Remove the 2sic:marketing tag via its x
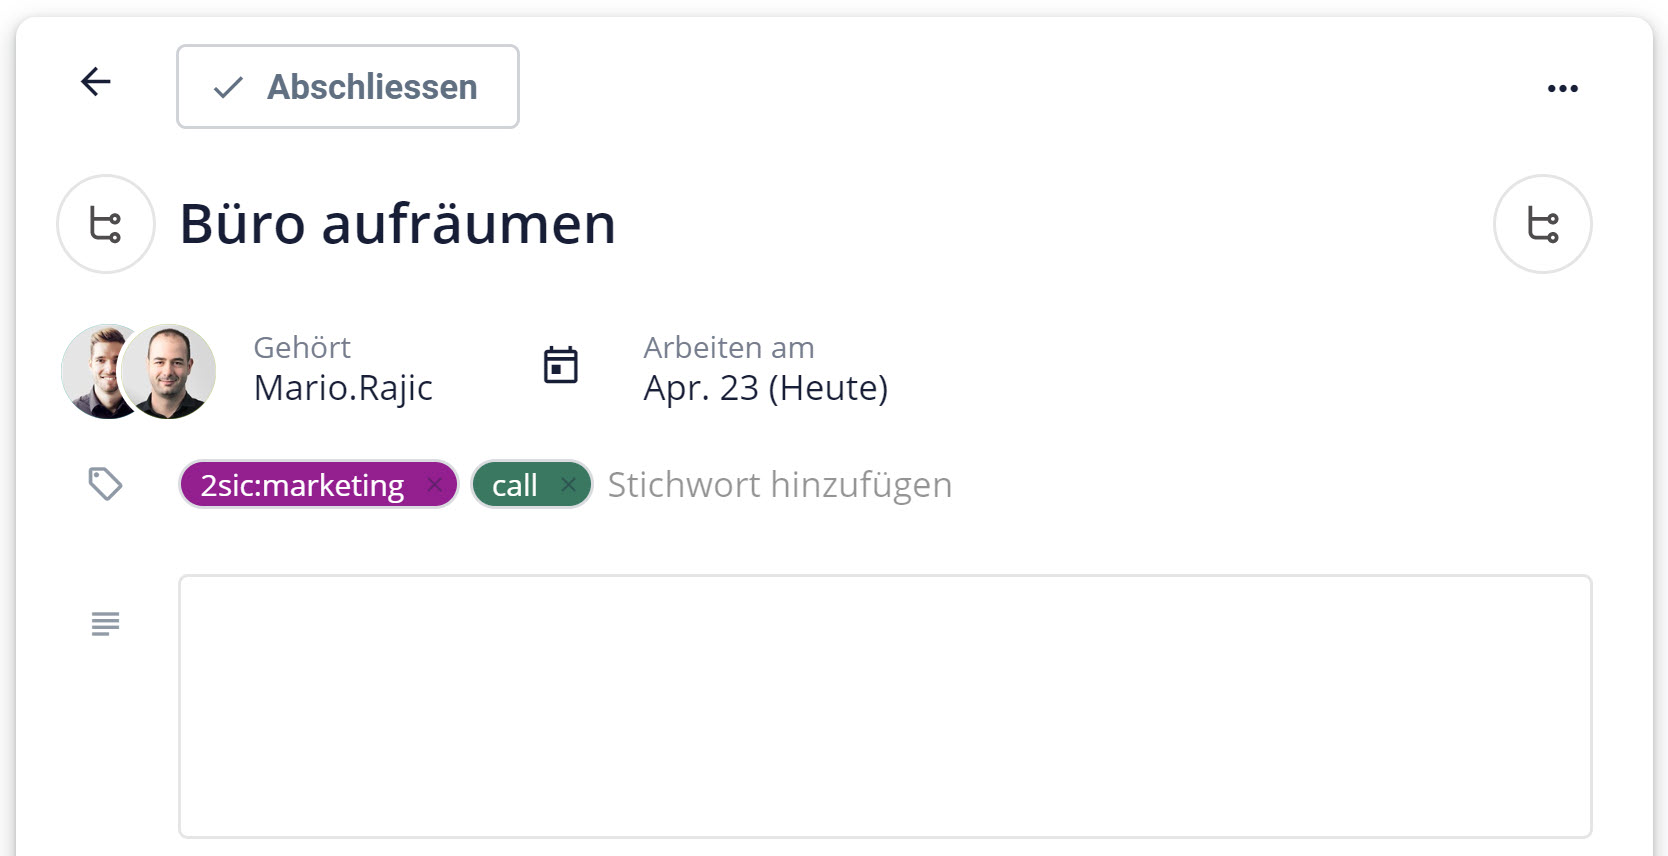This screenshot has height=856, width=1668. pyautogui.click(x=436, y=484)
